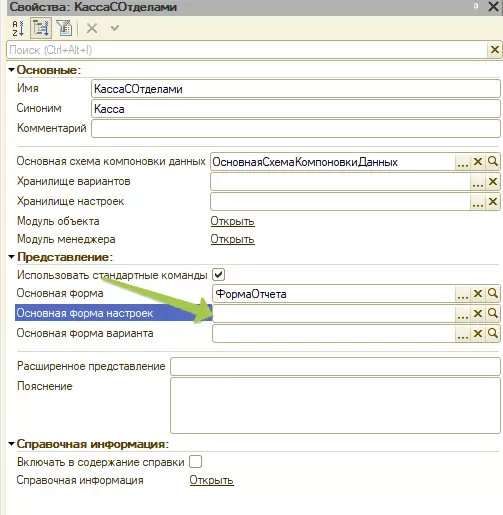Clear the search field with its X

point(495,50)
